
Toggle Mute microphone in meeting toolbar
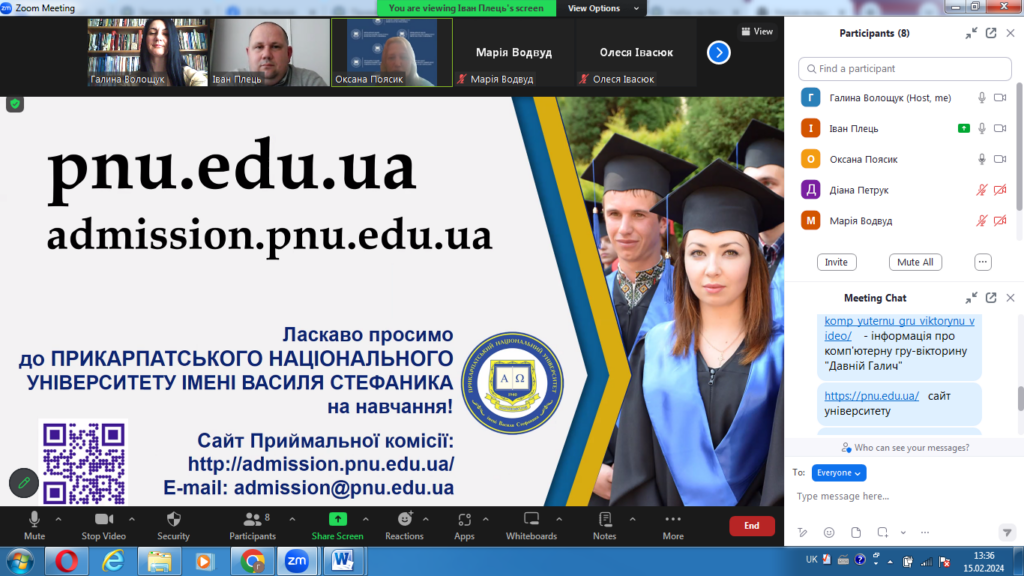point(34,520)
